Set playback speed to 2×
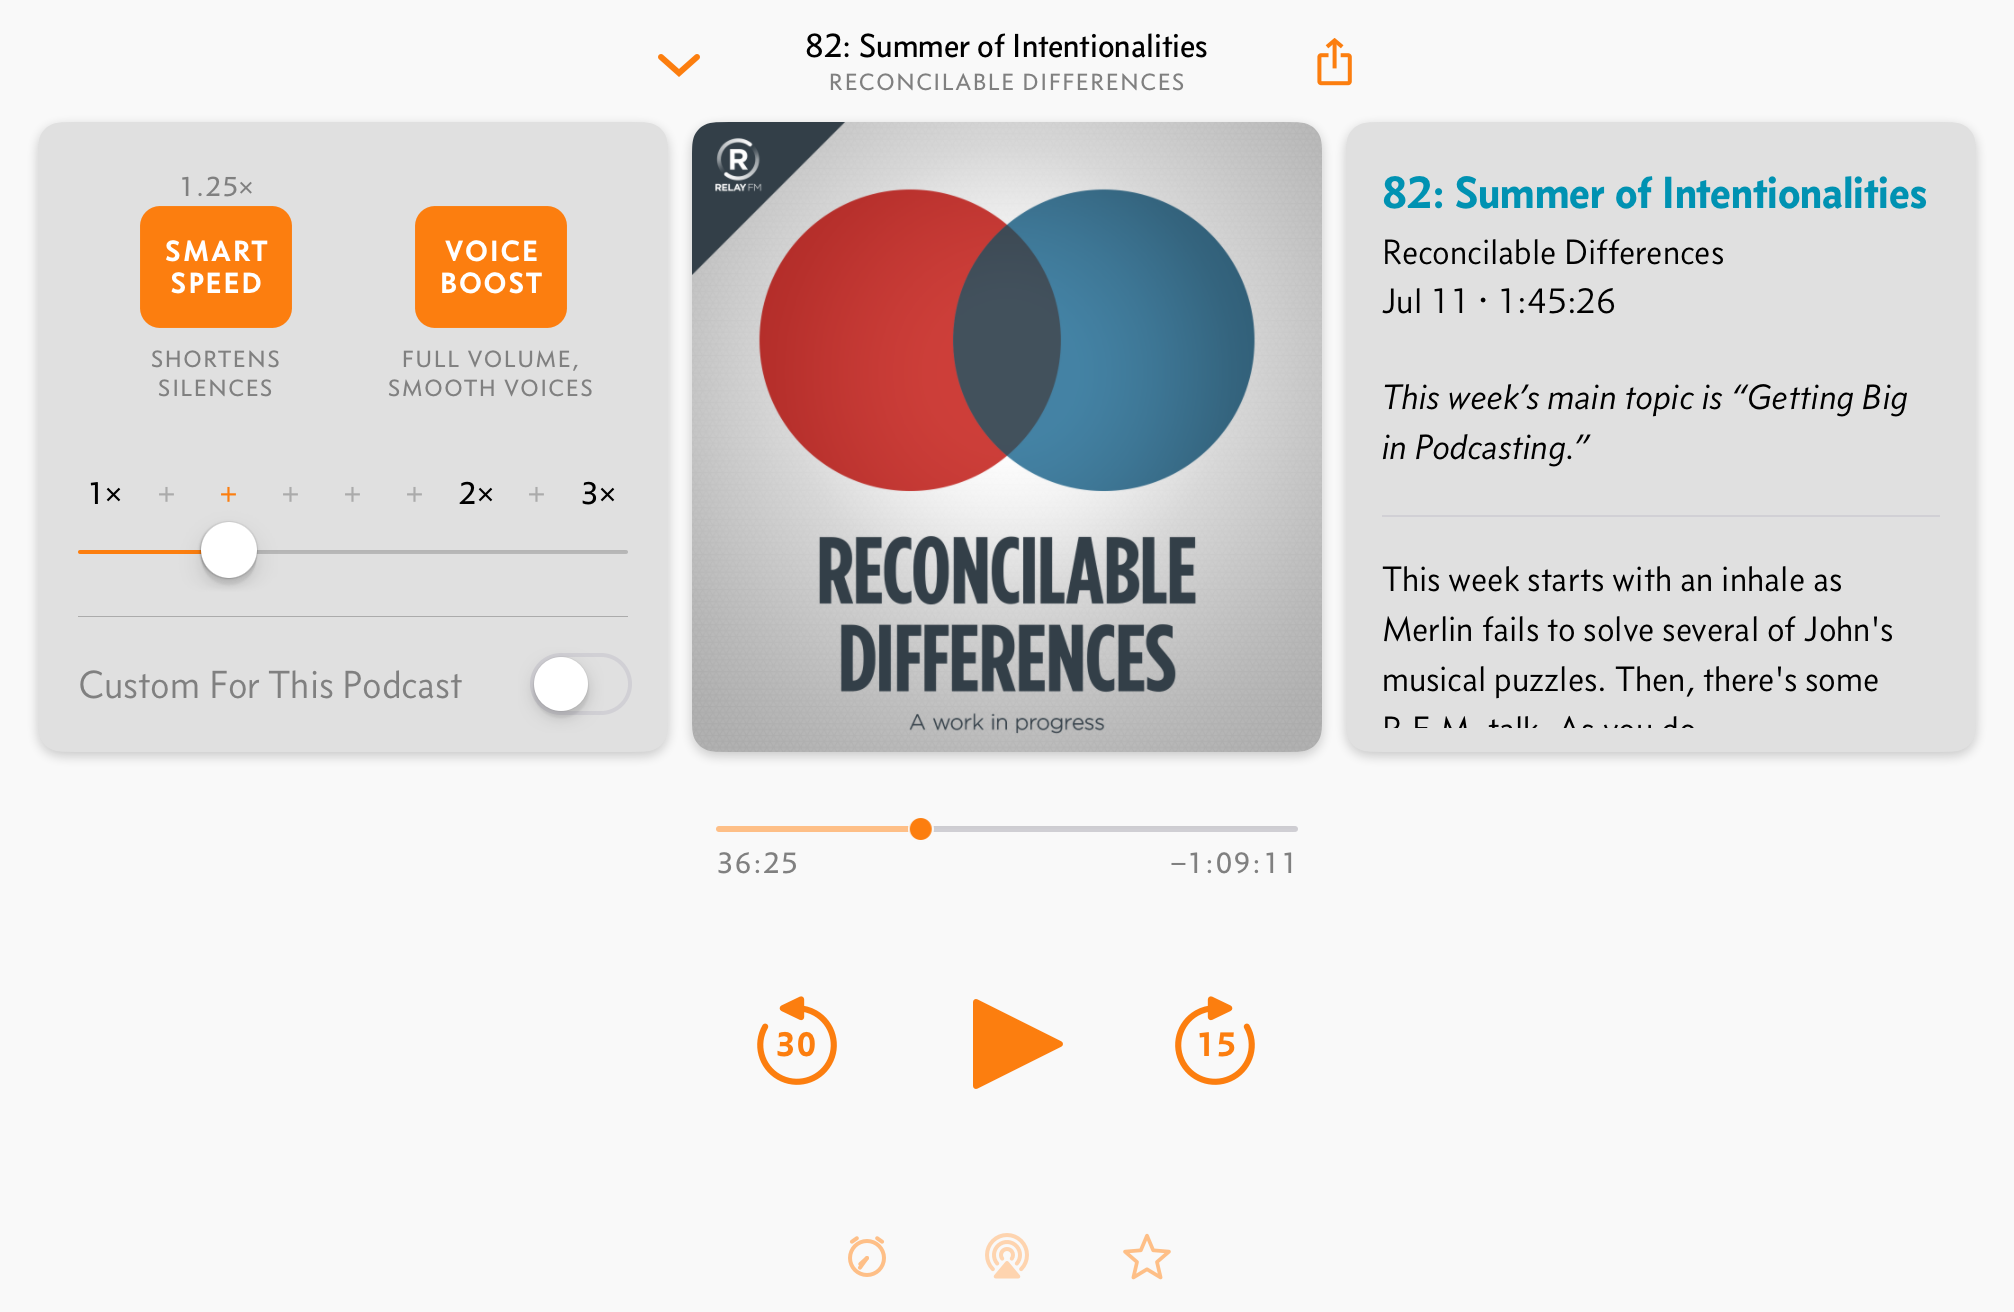Image resolution: width=2014 pixels, height=1312 pixels. pyautogui.click(x=476, y=493)
